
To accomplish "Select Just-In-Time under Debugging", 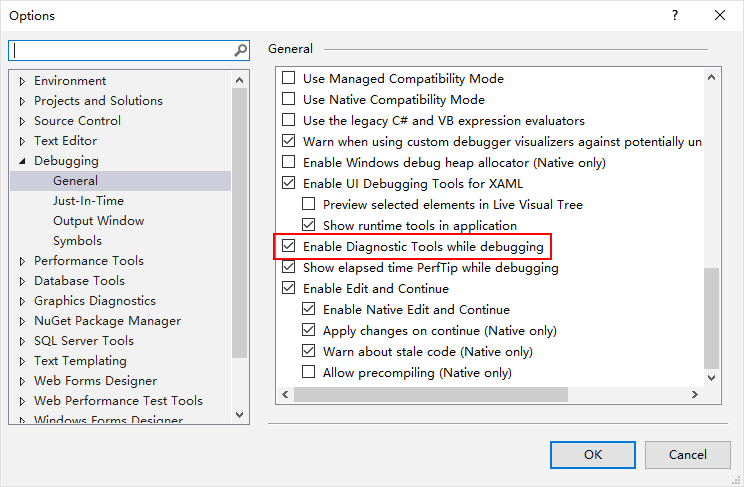I will click(88, 201).
